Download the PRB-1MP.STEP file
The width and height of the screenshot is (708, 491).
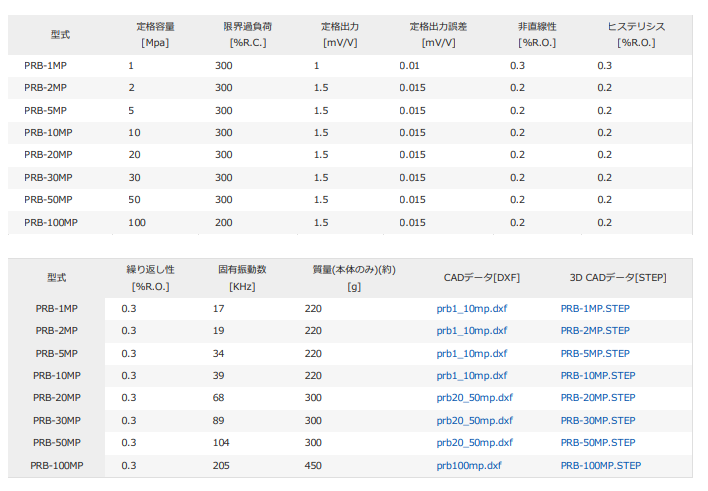point(595,309)
